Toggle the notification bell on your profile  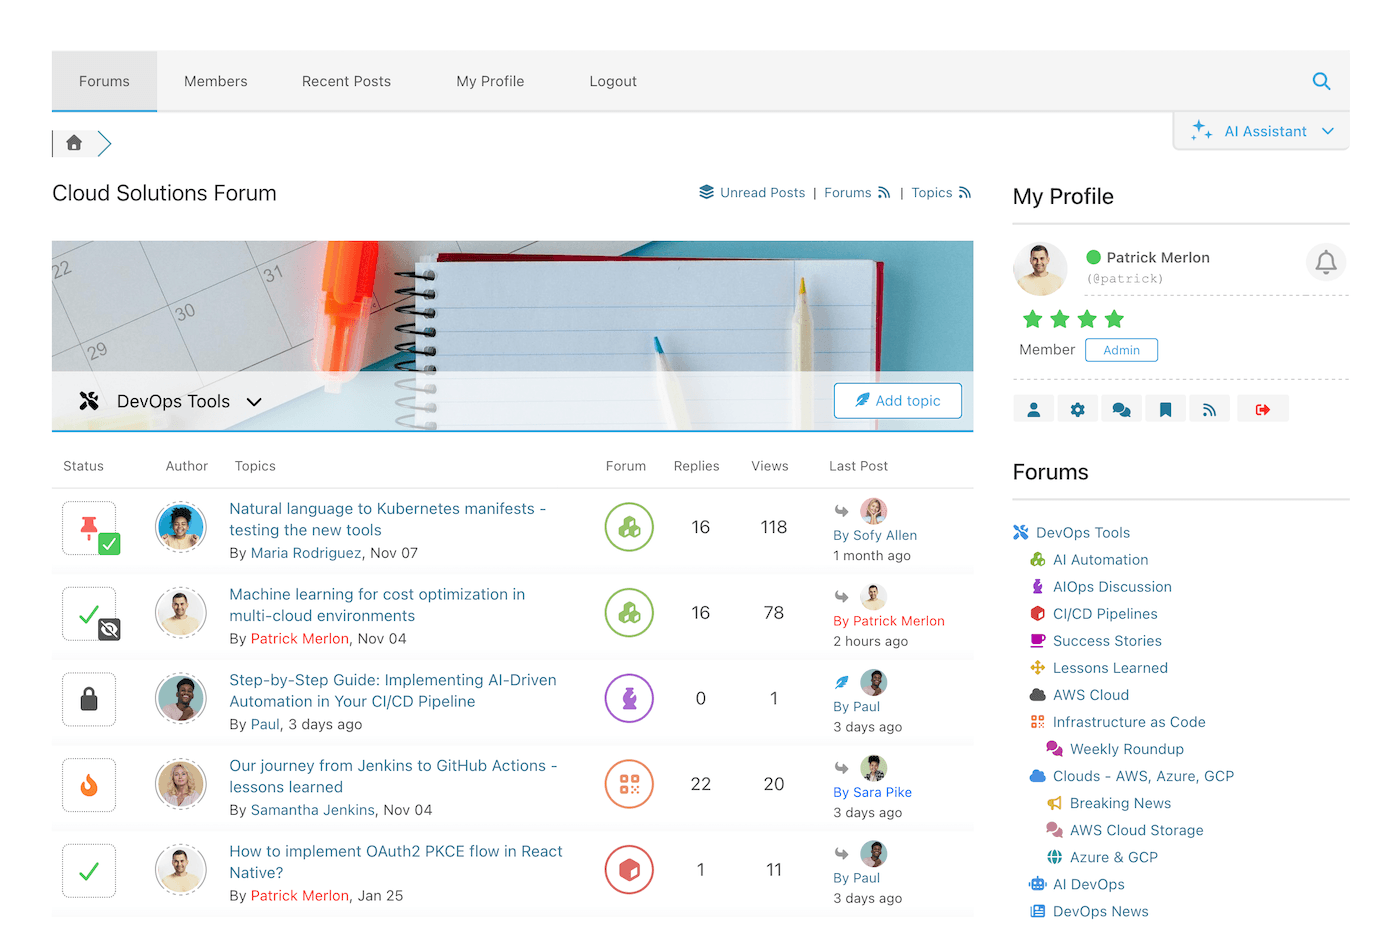(1326, 262)
